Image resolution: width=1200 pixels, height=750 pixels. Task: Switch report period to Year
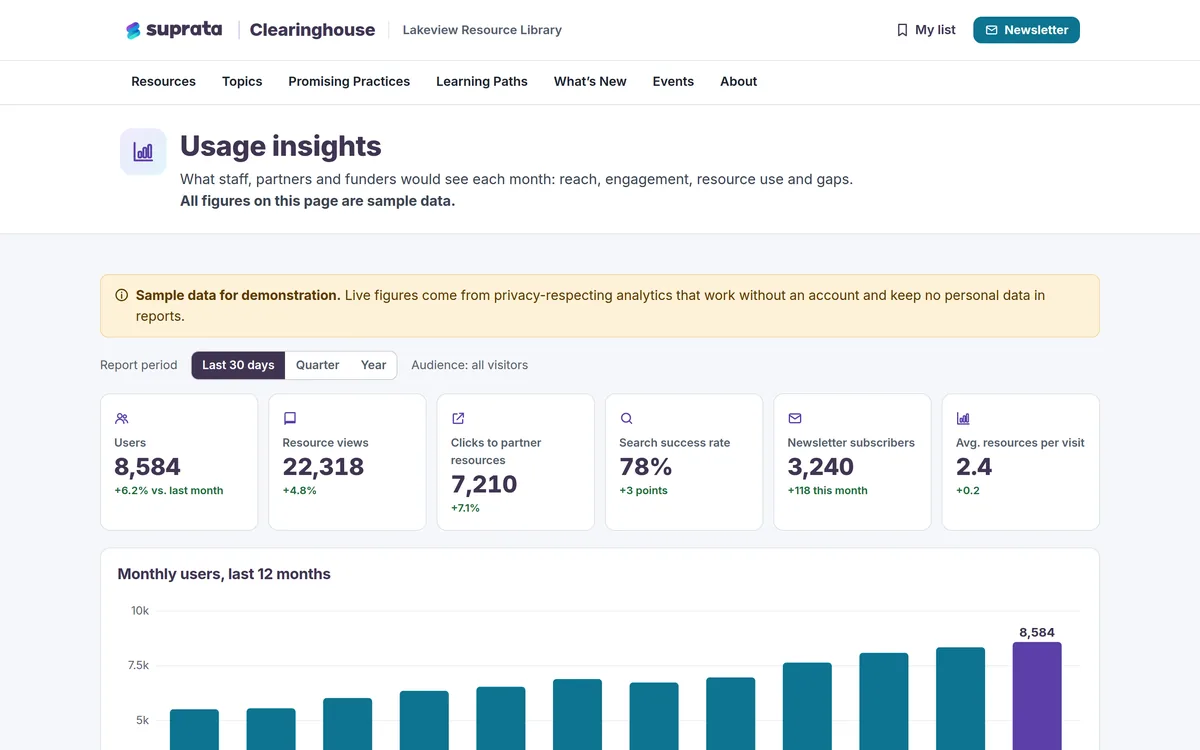(x=374, y=365)
